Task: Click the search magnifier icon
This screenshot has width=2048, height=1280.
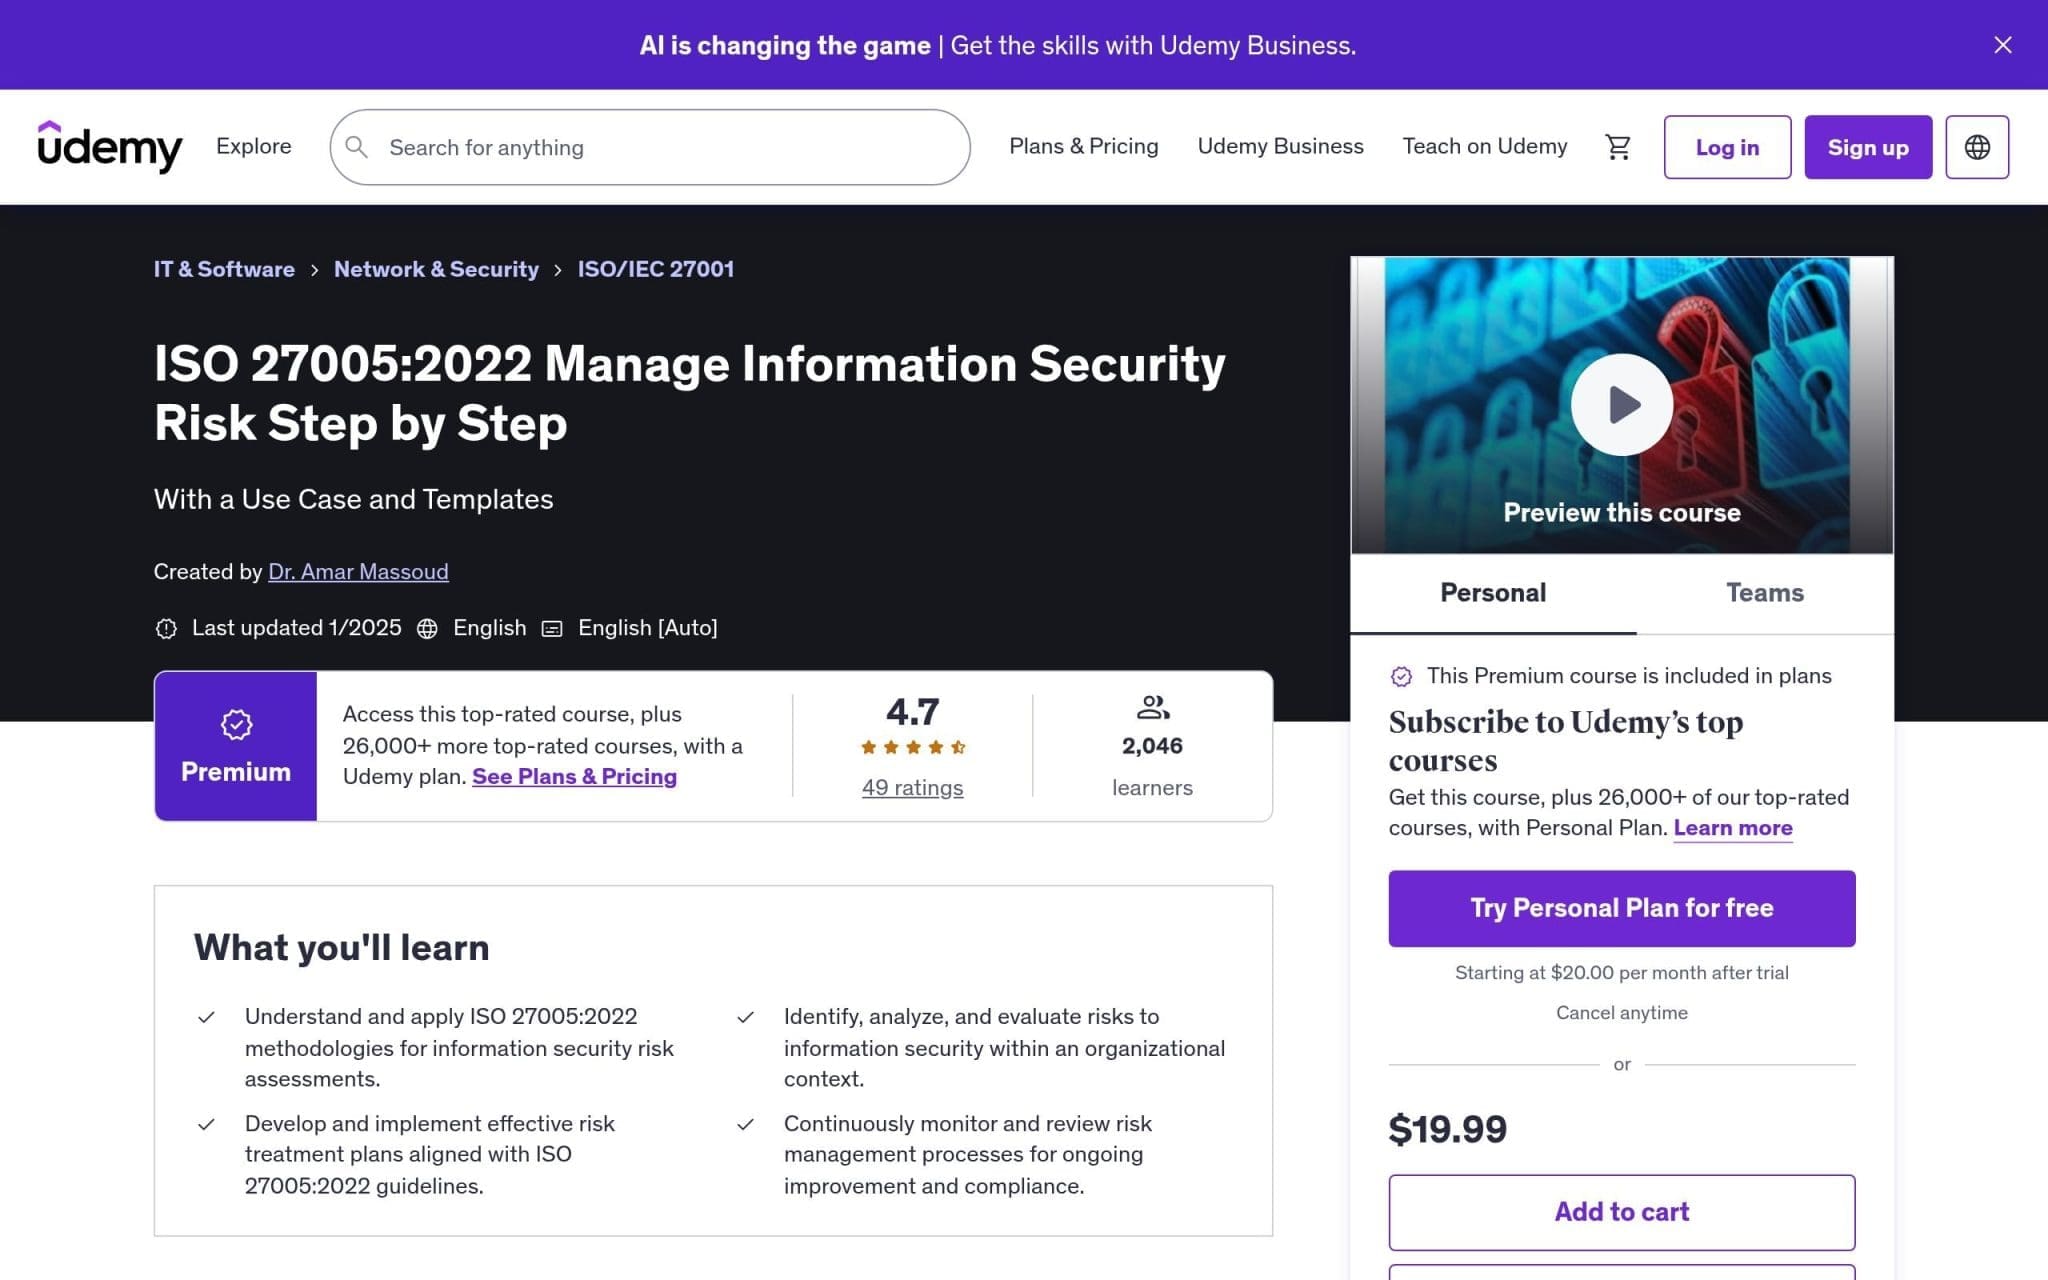Action: (357, 147)
